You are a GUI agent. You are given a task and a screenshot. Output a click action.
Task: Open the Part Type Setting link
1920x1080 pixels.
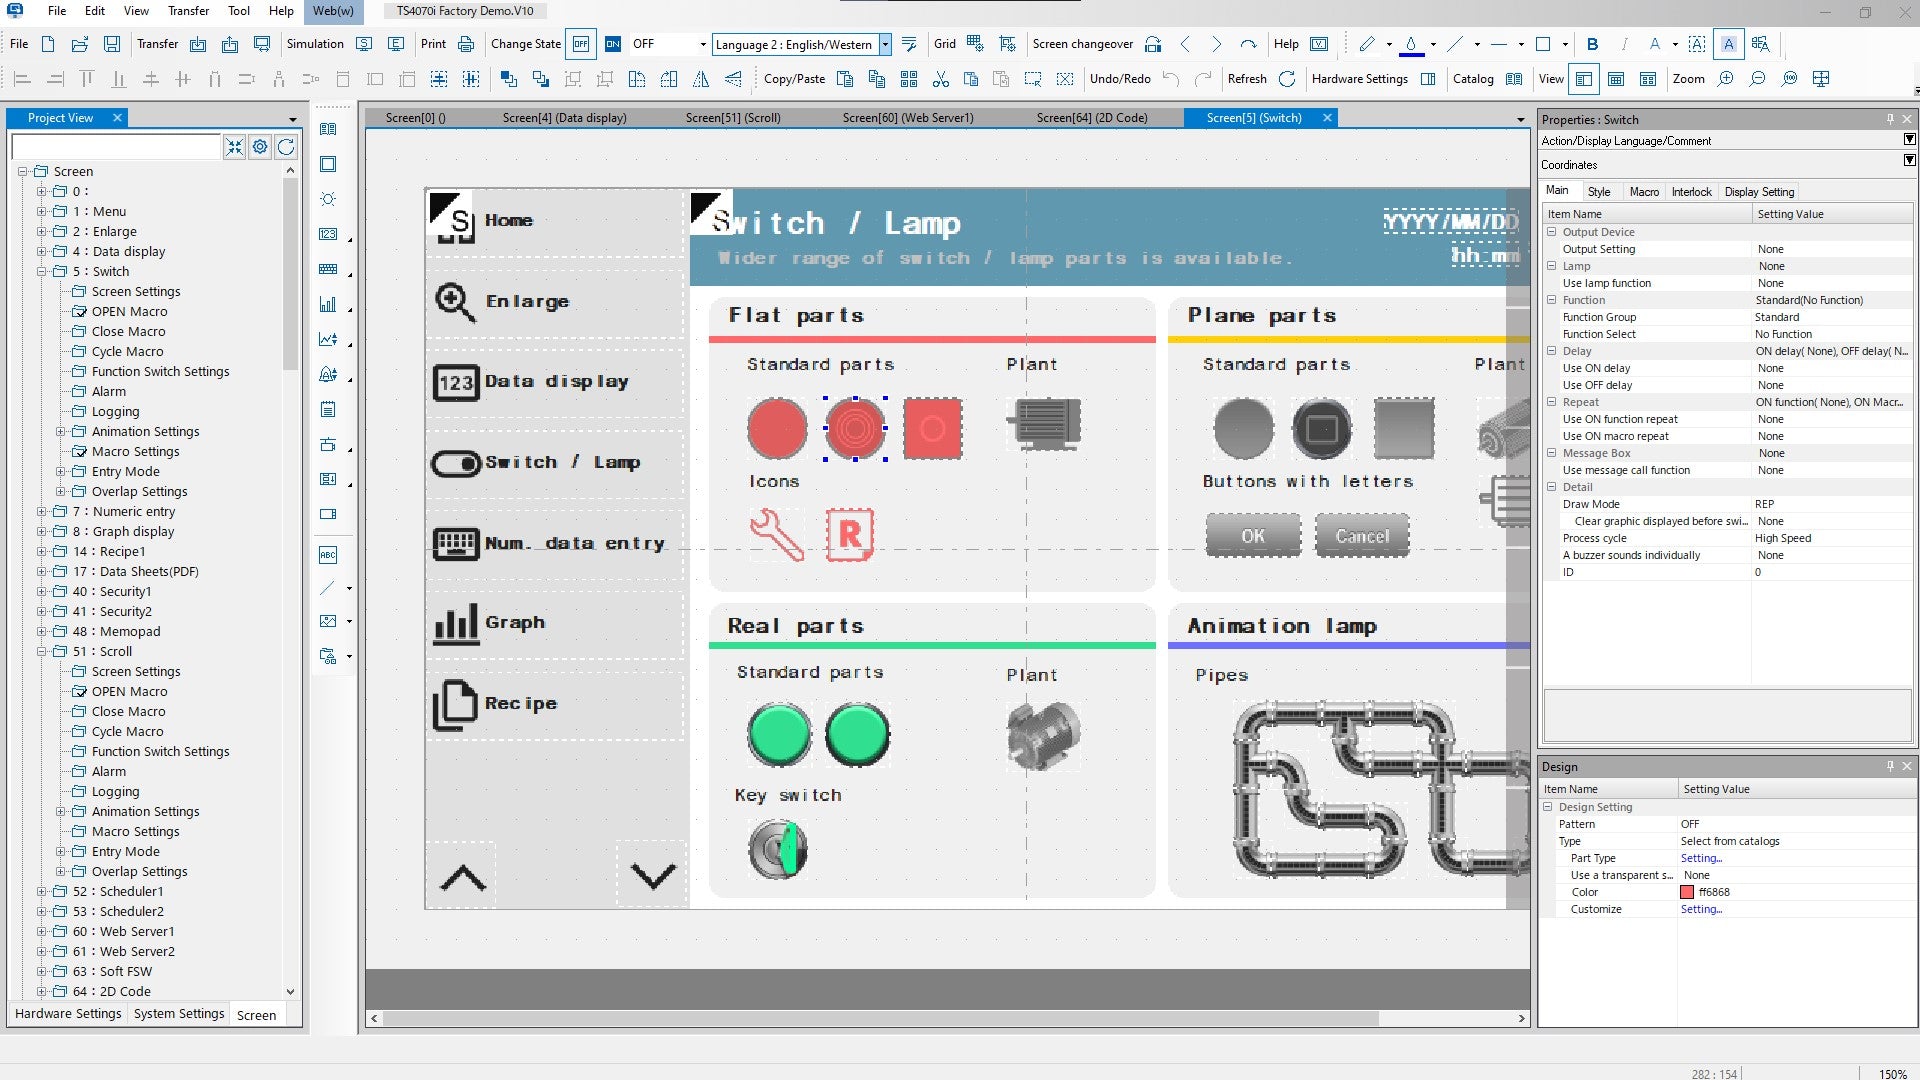pyautogui.click(x=1700, y=858)
